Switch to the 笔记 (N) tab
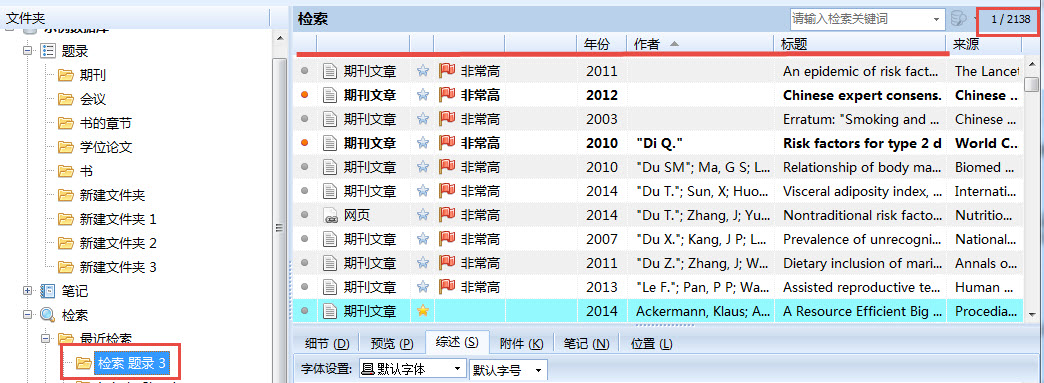The image size is (1044, 383). (x=586, y=344)
